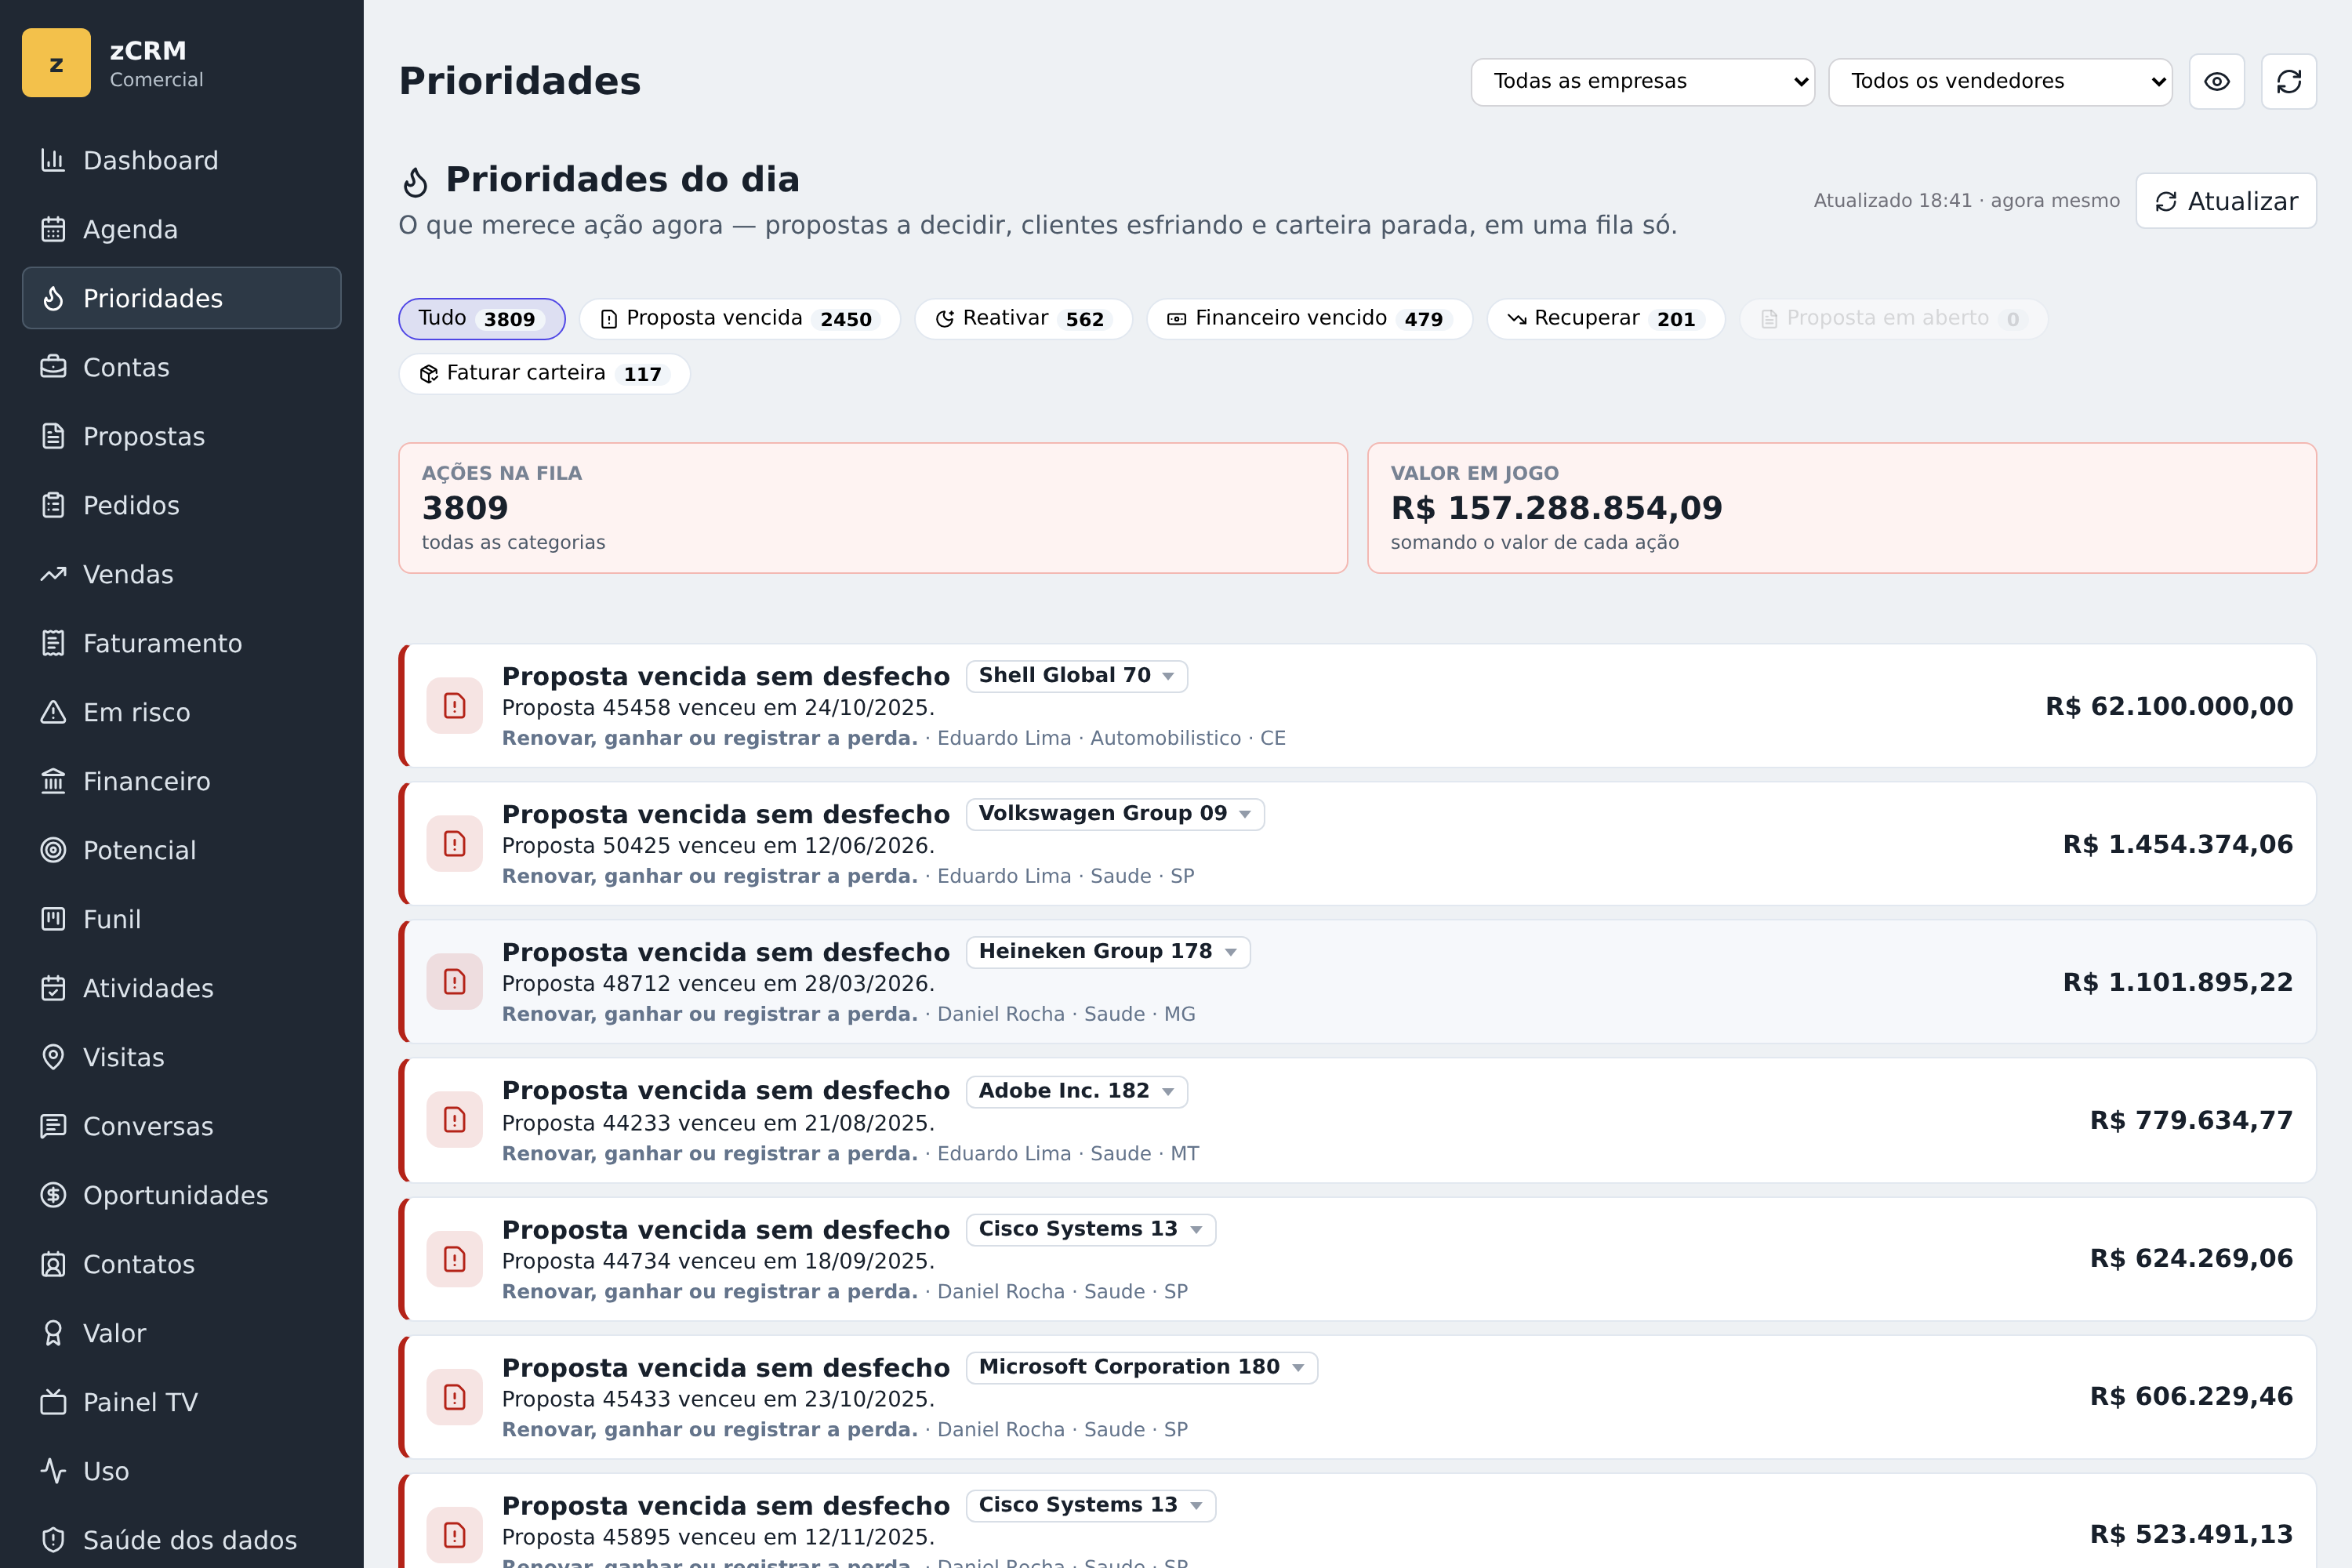Filter by Recuperar 201
The image size is (2352, 1568).
click(x=1605, y=319)
